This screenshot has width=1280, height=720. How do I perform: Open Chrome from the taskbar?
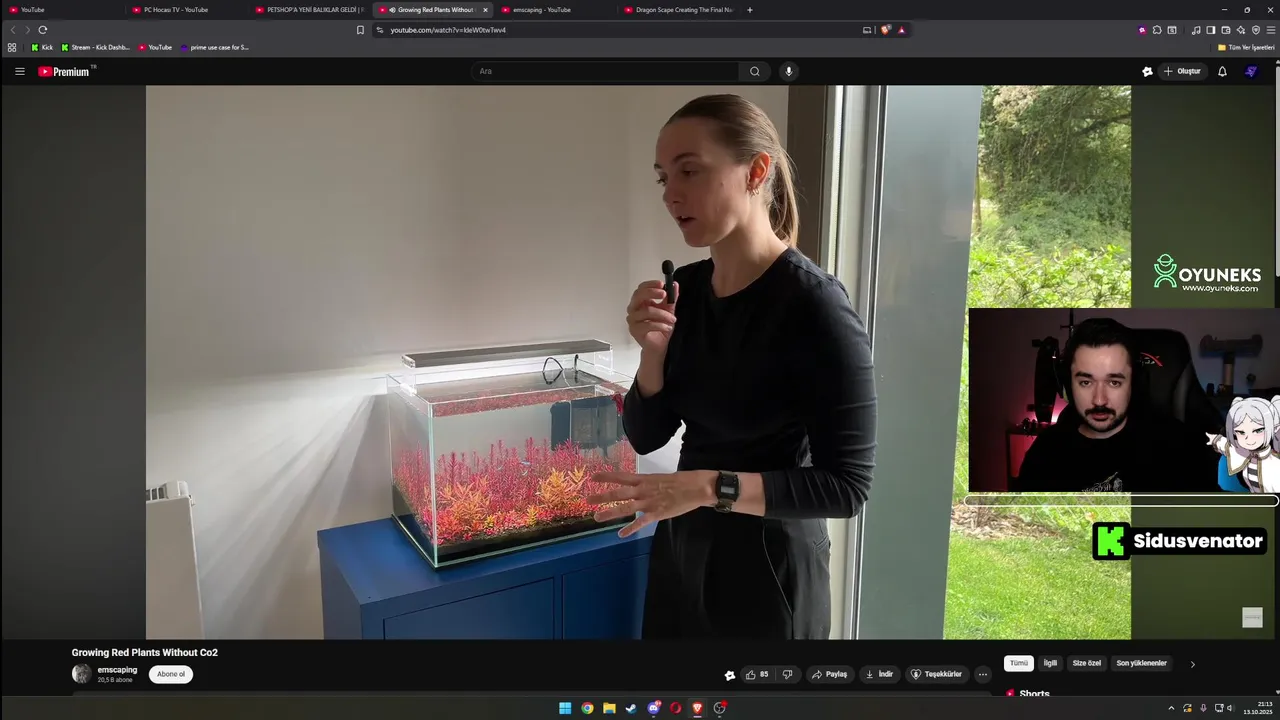[x=587, y=708]
